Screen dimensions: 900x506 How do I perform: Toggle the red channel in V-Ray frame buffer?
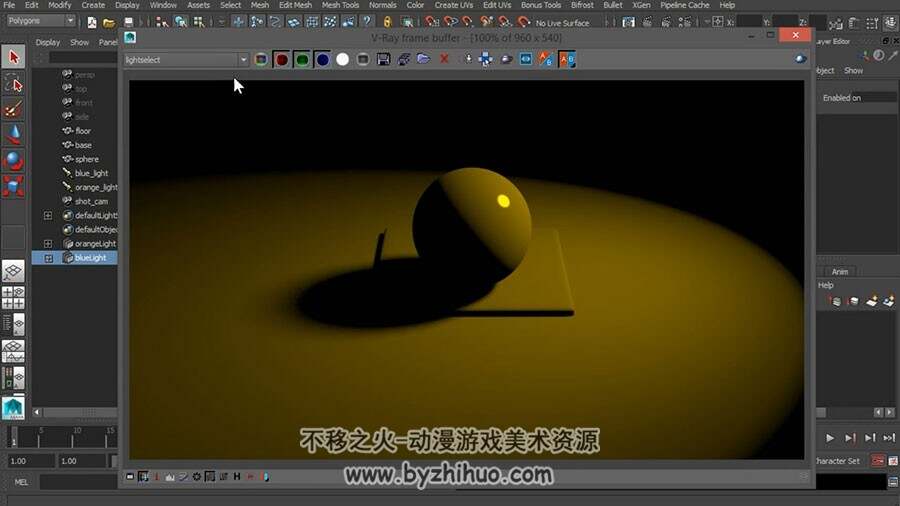(282, 59)
